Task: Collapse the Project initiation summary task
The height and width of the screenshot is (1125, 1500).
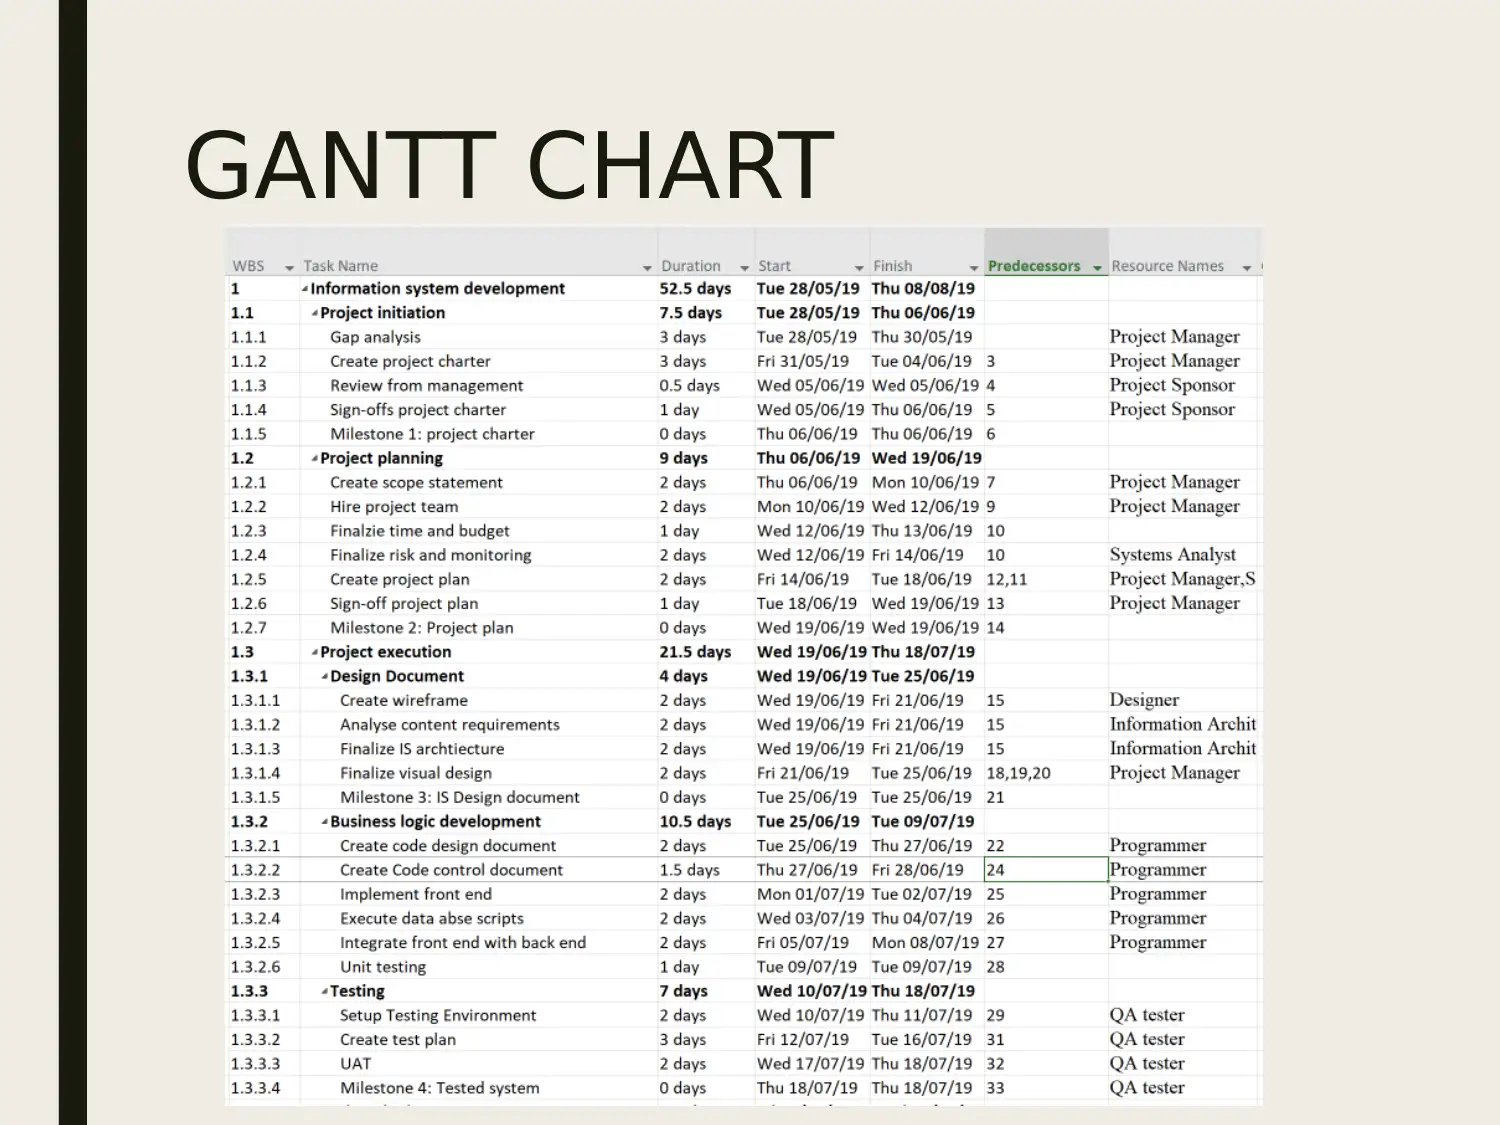Action: (315, 313)
